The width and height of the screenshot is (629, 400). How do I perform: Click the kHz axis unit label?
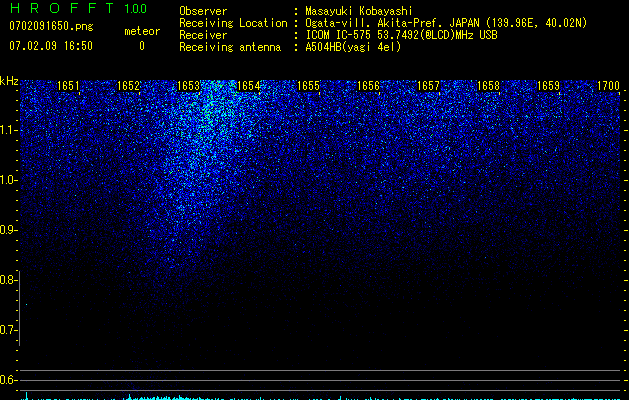(9, 81)
